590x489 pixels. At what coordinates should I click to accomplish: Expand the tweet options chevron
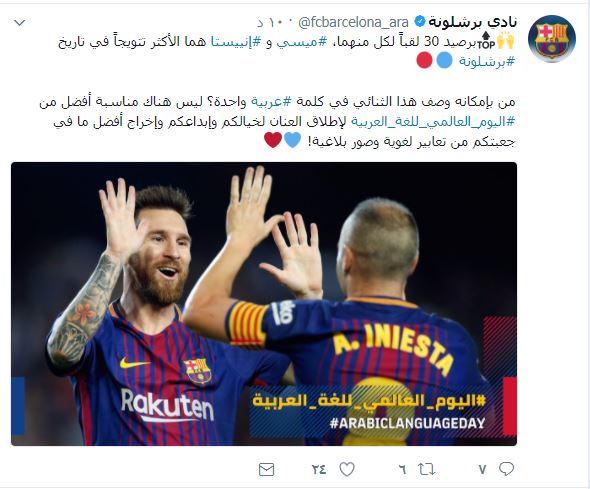pos(20,23)
